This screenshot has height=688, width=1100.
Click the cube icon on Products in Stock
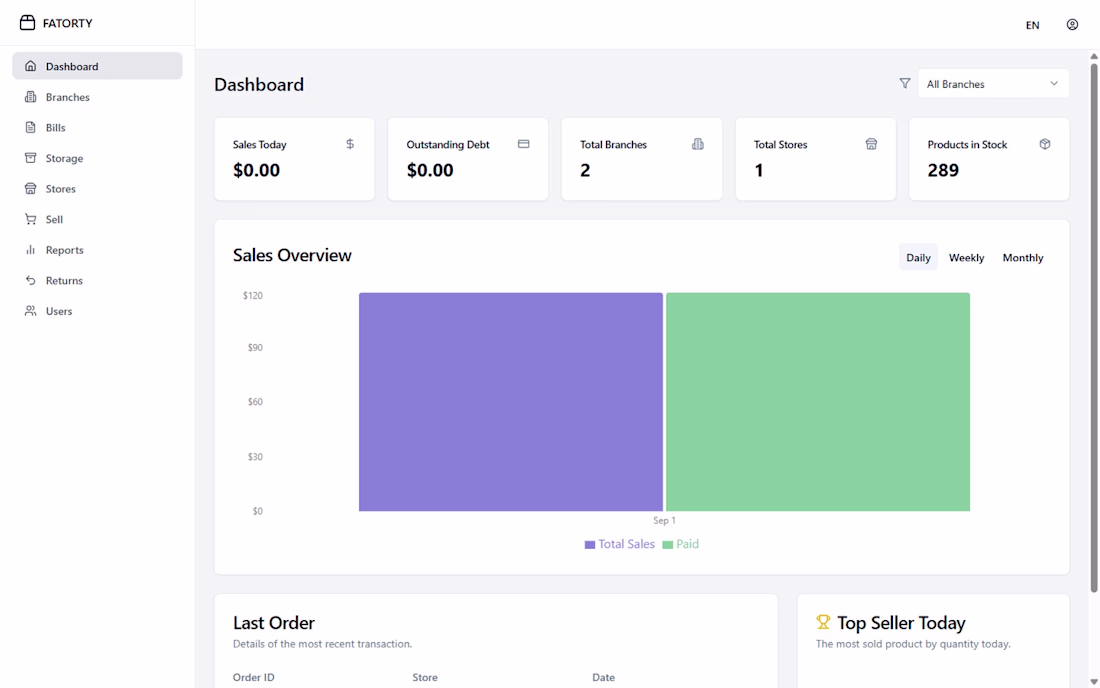[1045, 144]
